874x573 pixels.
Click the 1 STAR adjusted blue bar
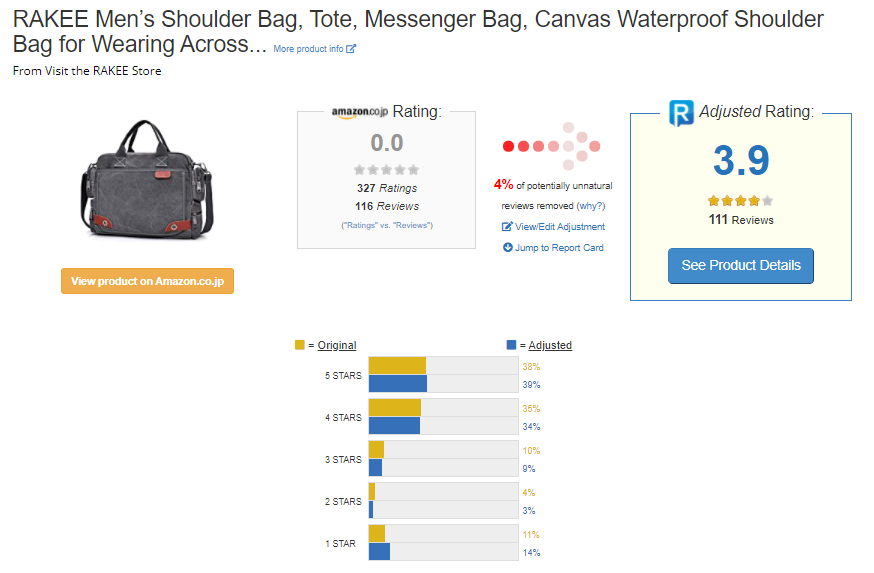[379, 552]
